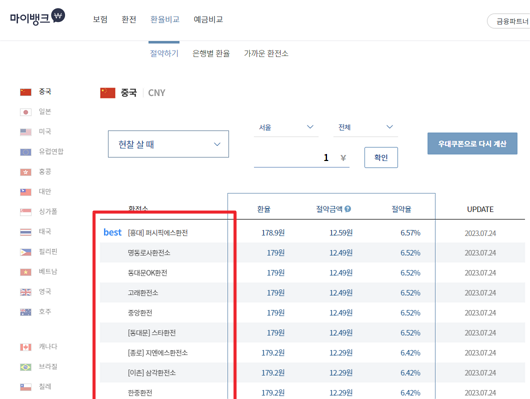This screenshot has height=399, width=530.
Task: Click the [동대문] 스타환전 shop name
Action: point(151,332)
